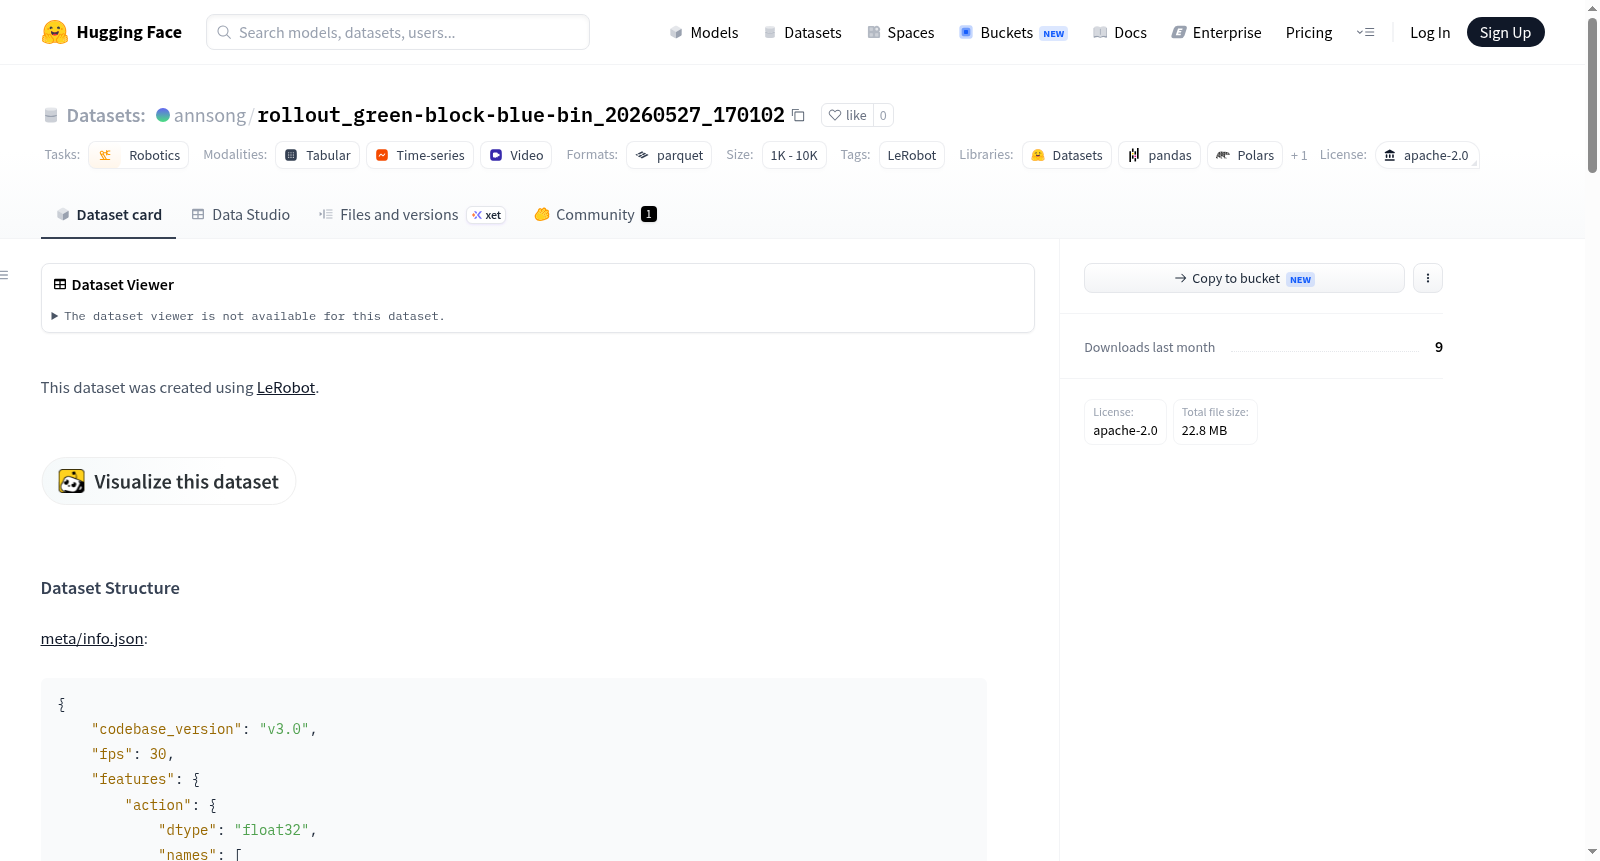Open the annsong user profile link
Viewport: 1600px width, 861px height.
(x=210, y=115)
